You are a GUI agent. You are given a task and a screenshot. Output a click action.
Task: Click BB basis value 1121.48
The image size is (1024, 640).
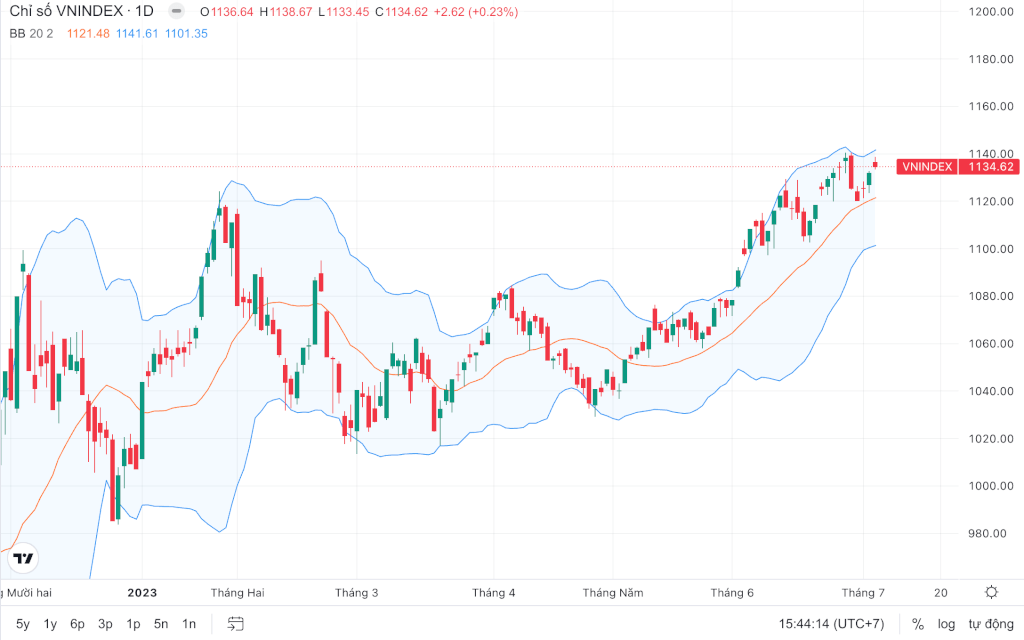pyautogui.click(x=88, y=33)
